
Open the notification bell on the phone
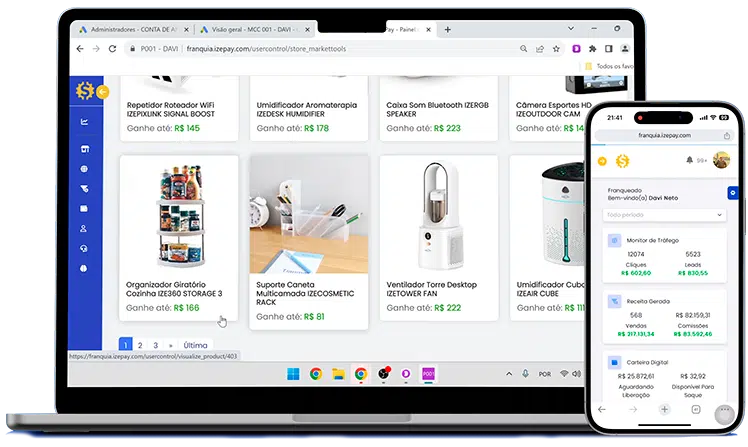(x=689, y=160)
